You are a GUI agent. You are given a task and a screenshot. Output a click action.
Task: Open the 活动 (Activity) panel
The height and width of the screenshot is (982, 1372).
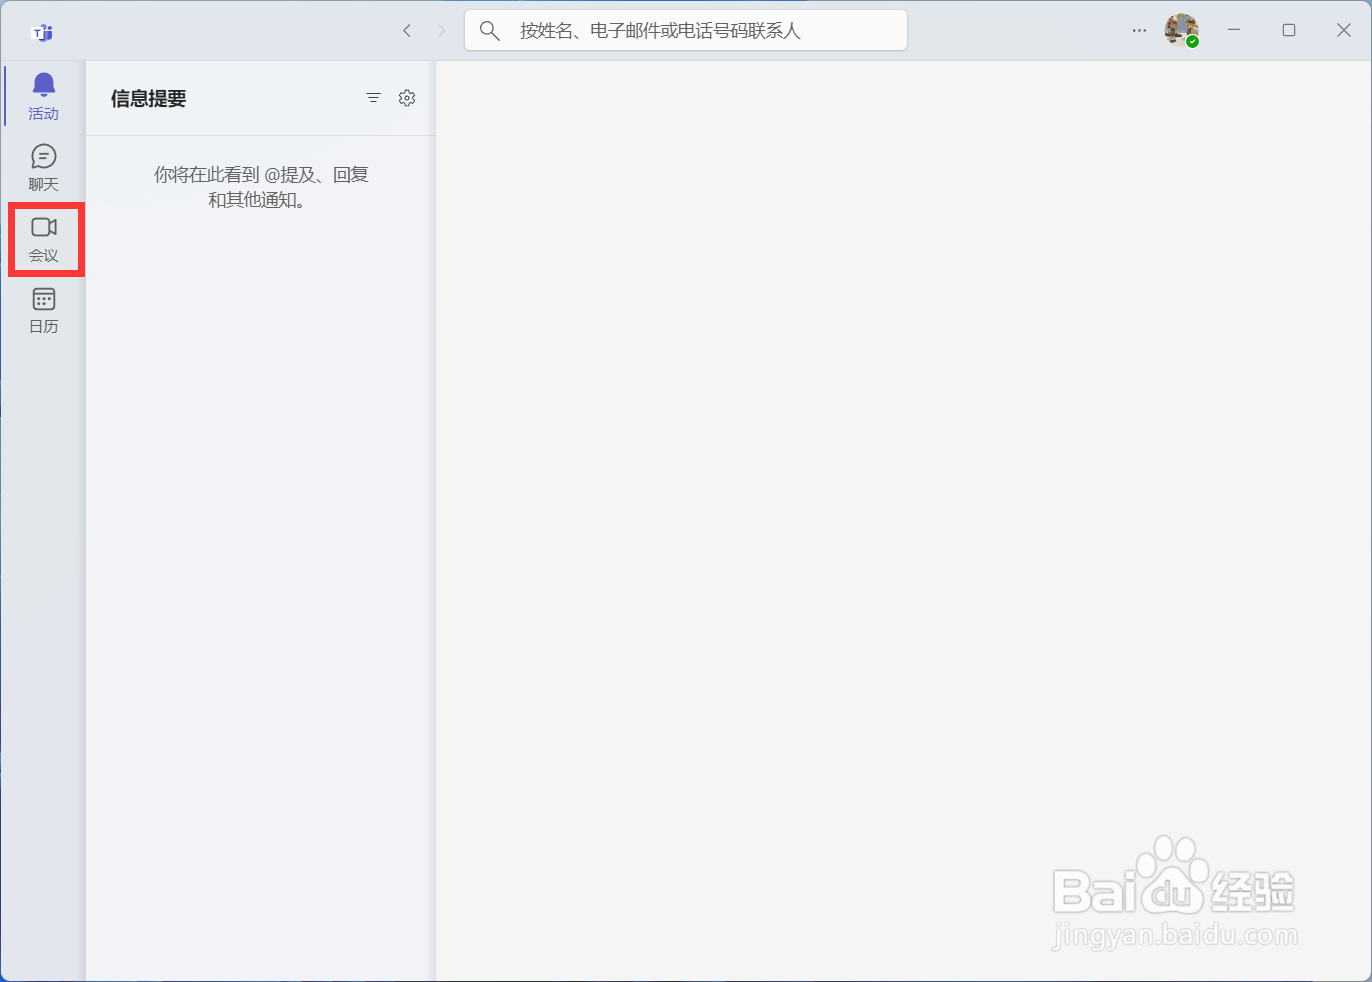[43, 96]
